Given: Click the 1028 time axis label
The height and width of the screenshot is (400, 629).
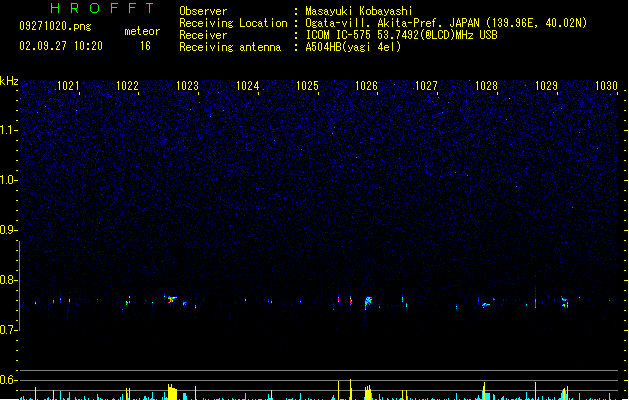Looking at the screenshot, I should coord(486,86).
